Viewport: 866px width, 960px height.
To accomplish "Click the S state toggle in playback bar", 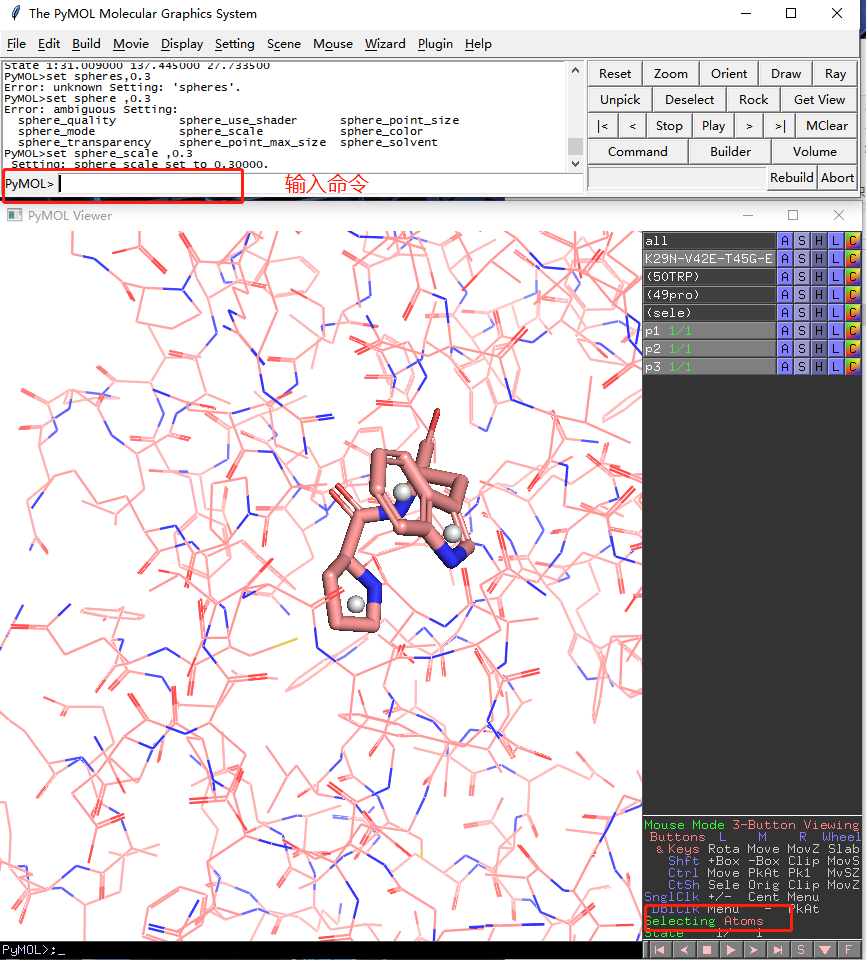I will (800, 949).
